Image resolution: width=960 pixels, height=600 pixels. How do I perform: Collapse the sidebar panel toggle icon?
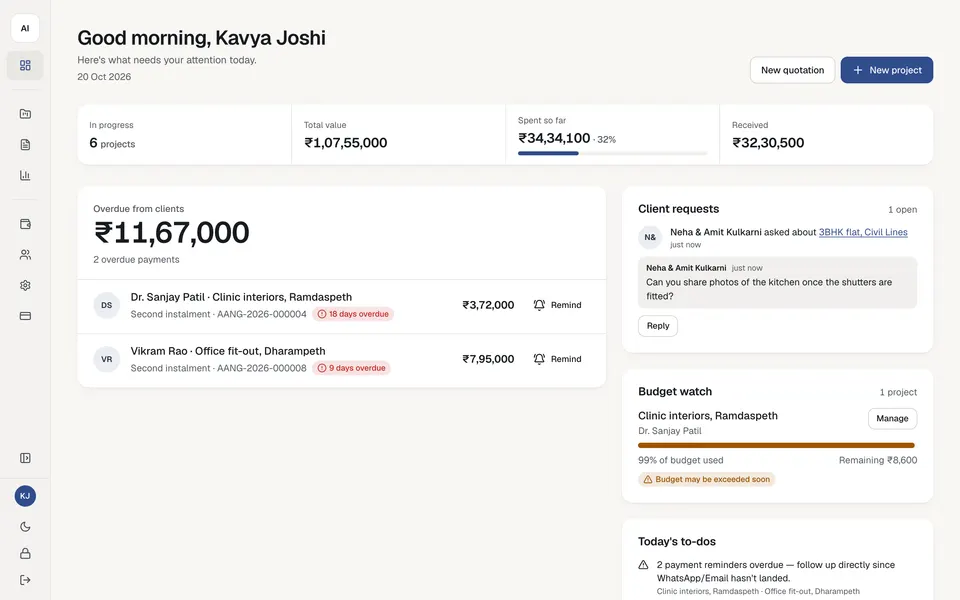pyautogui.click(x=25, y=458)
